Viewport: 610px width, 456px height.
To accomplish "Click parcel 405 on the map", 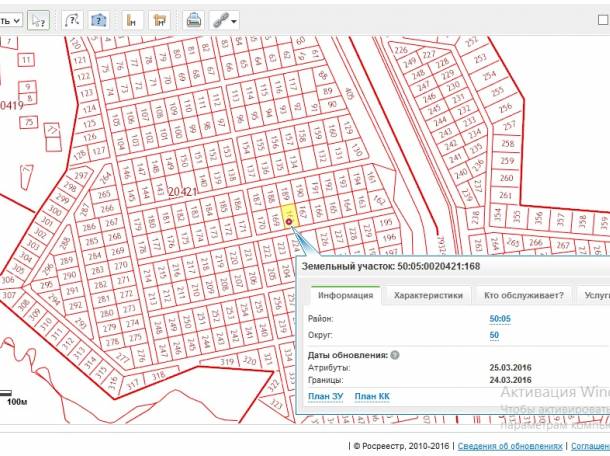I will coord(349,93).
